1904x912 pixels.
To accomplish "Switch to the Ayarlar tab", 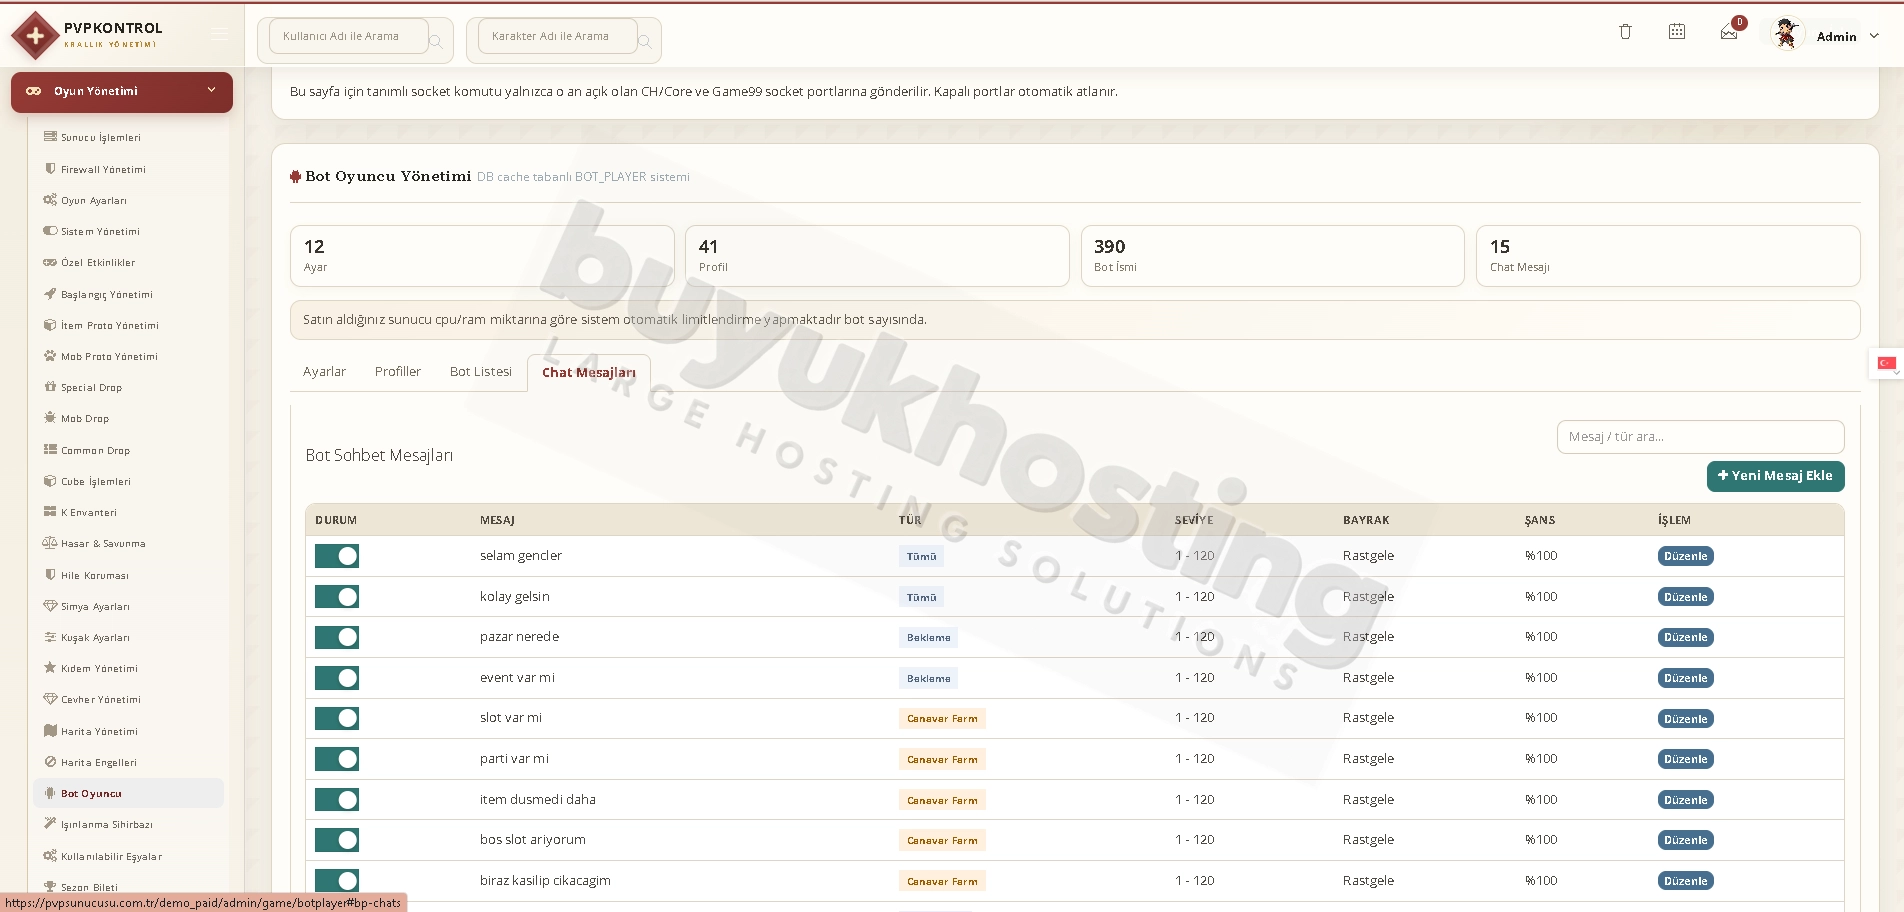I will (324, 372).
